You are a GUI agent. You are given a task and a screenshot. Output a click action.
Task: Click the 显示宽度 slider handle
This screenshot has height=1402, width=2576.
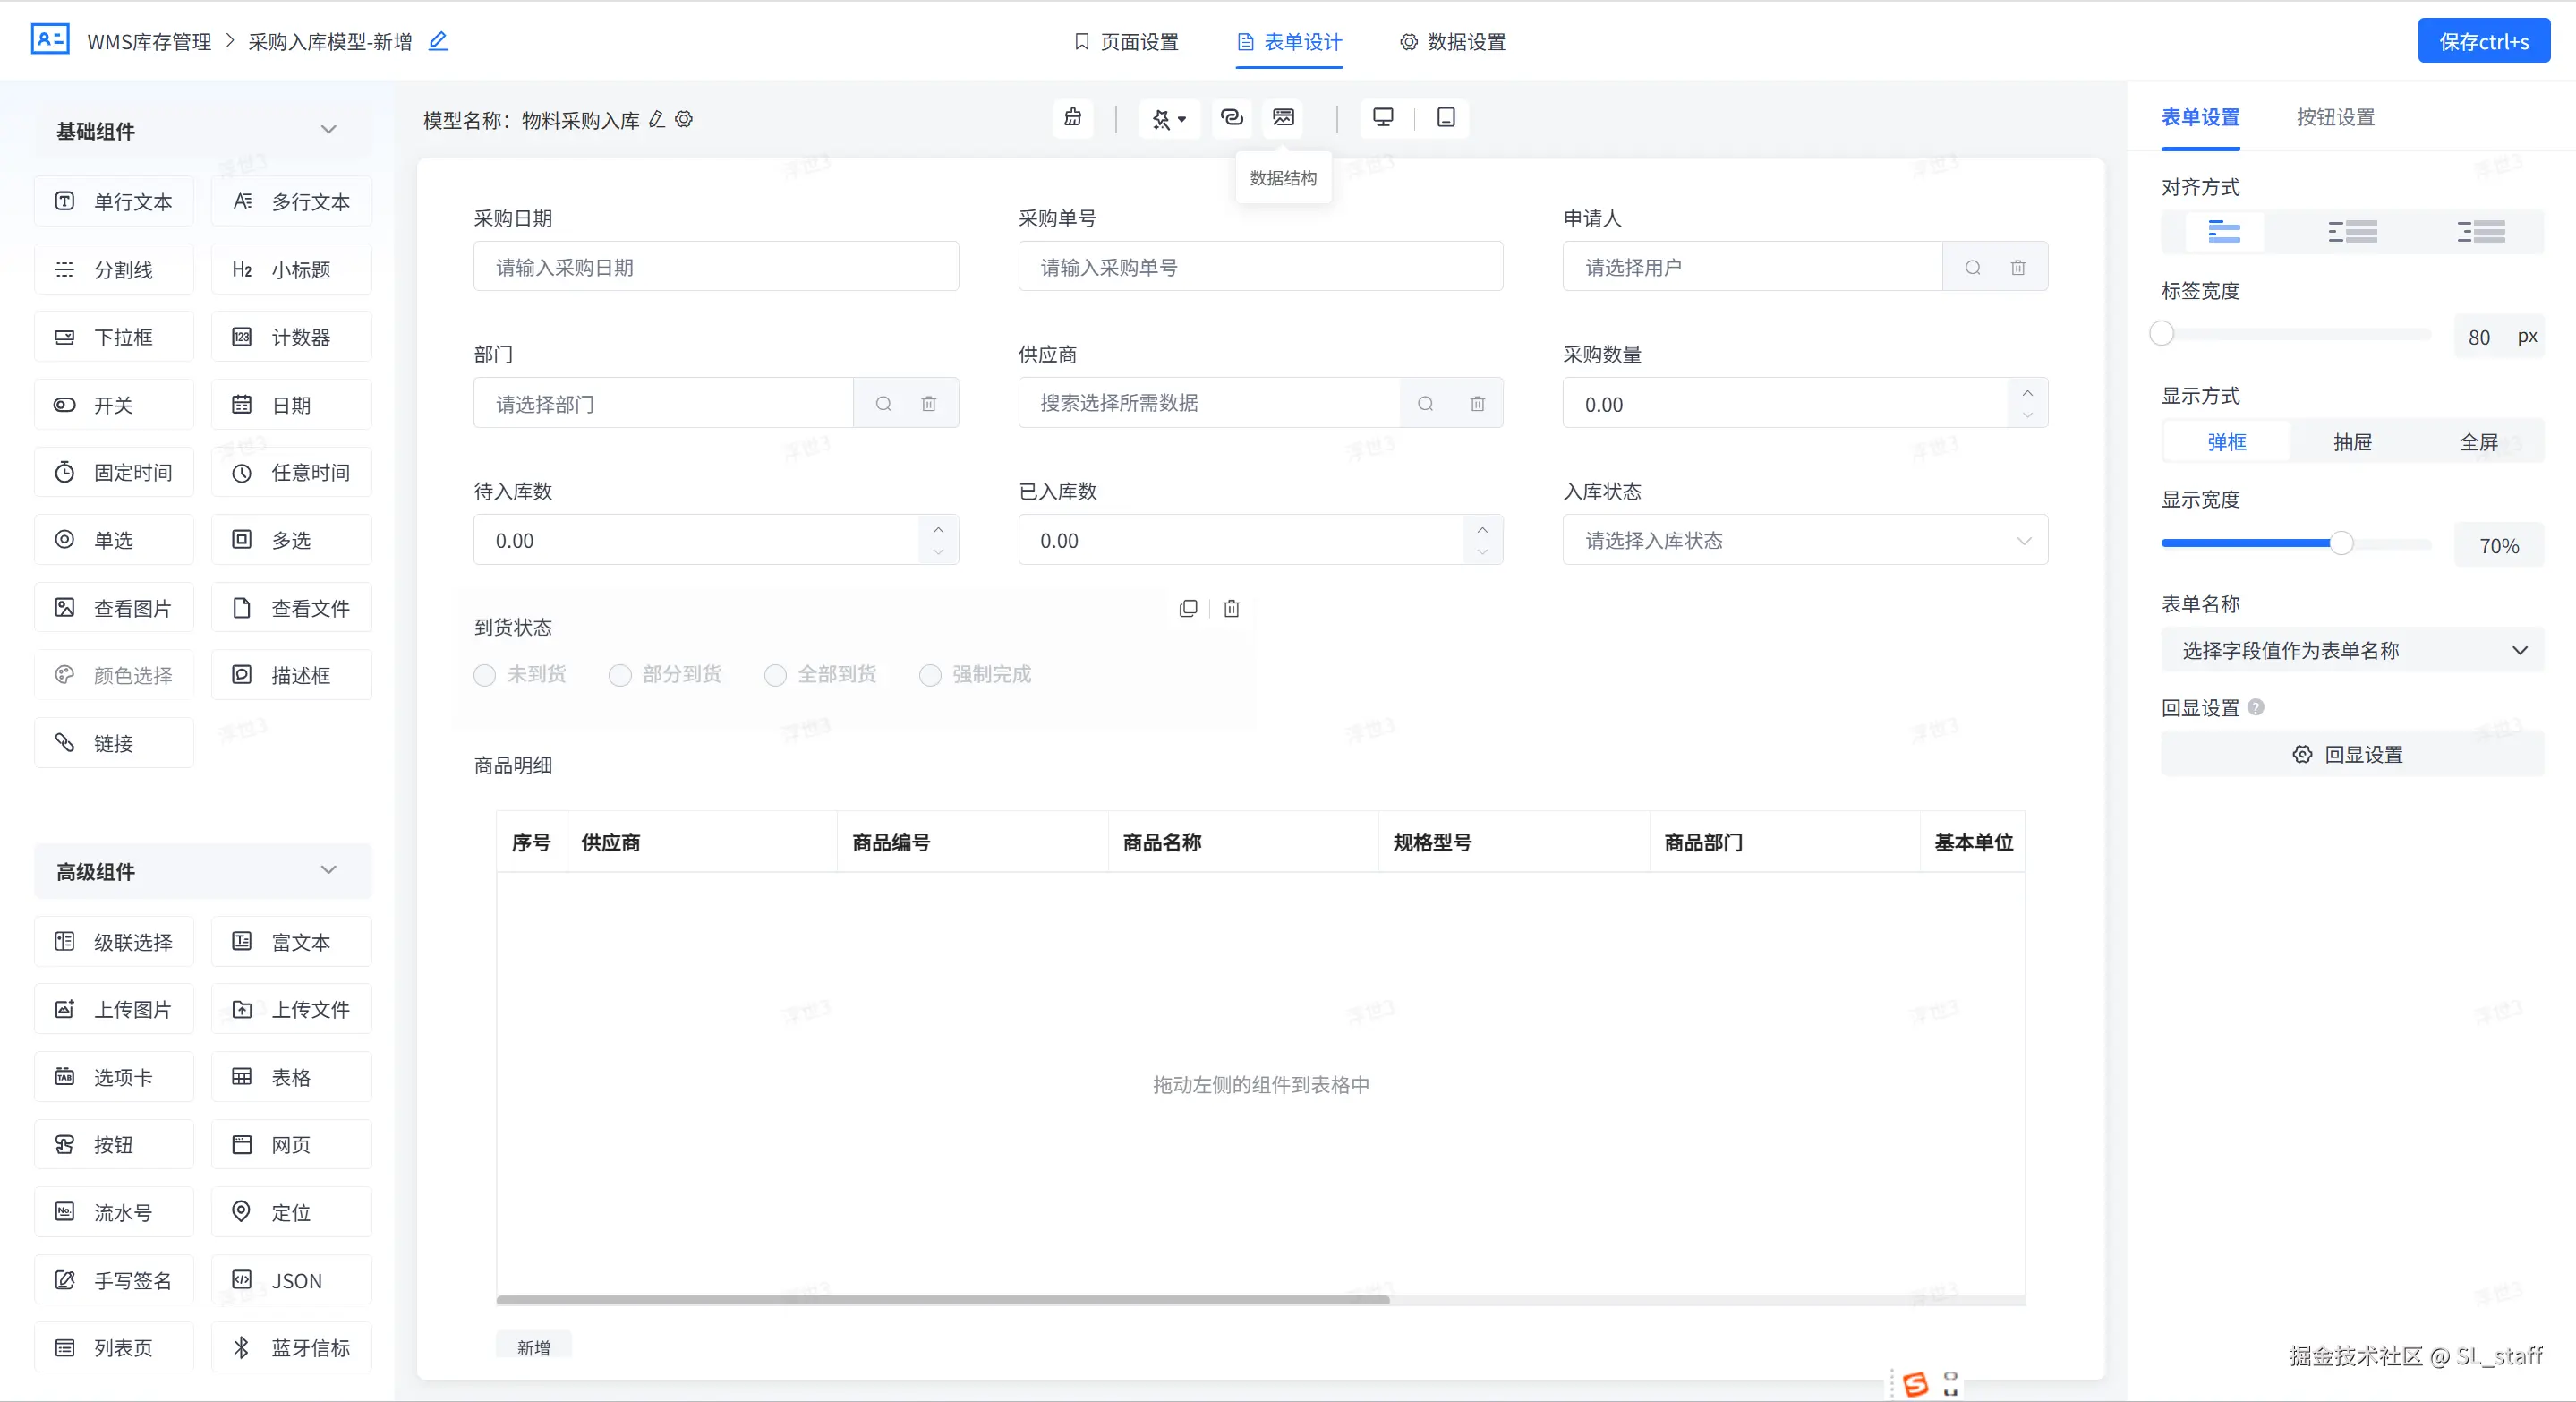[x=2341, y=544]
